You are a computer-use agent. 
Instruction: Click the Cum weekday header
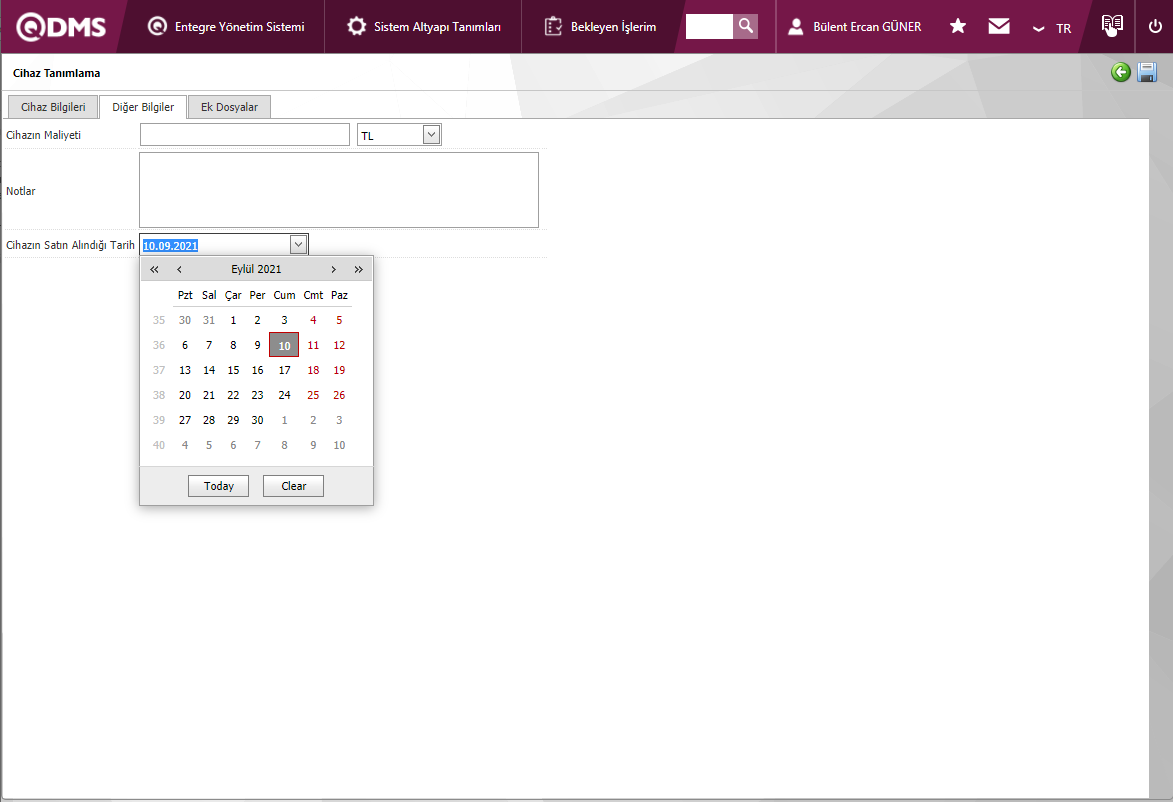click(x=284, y=296)
